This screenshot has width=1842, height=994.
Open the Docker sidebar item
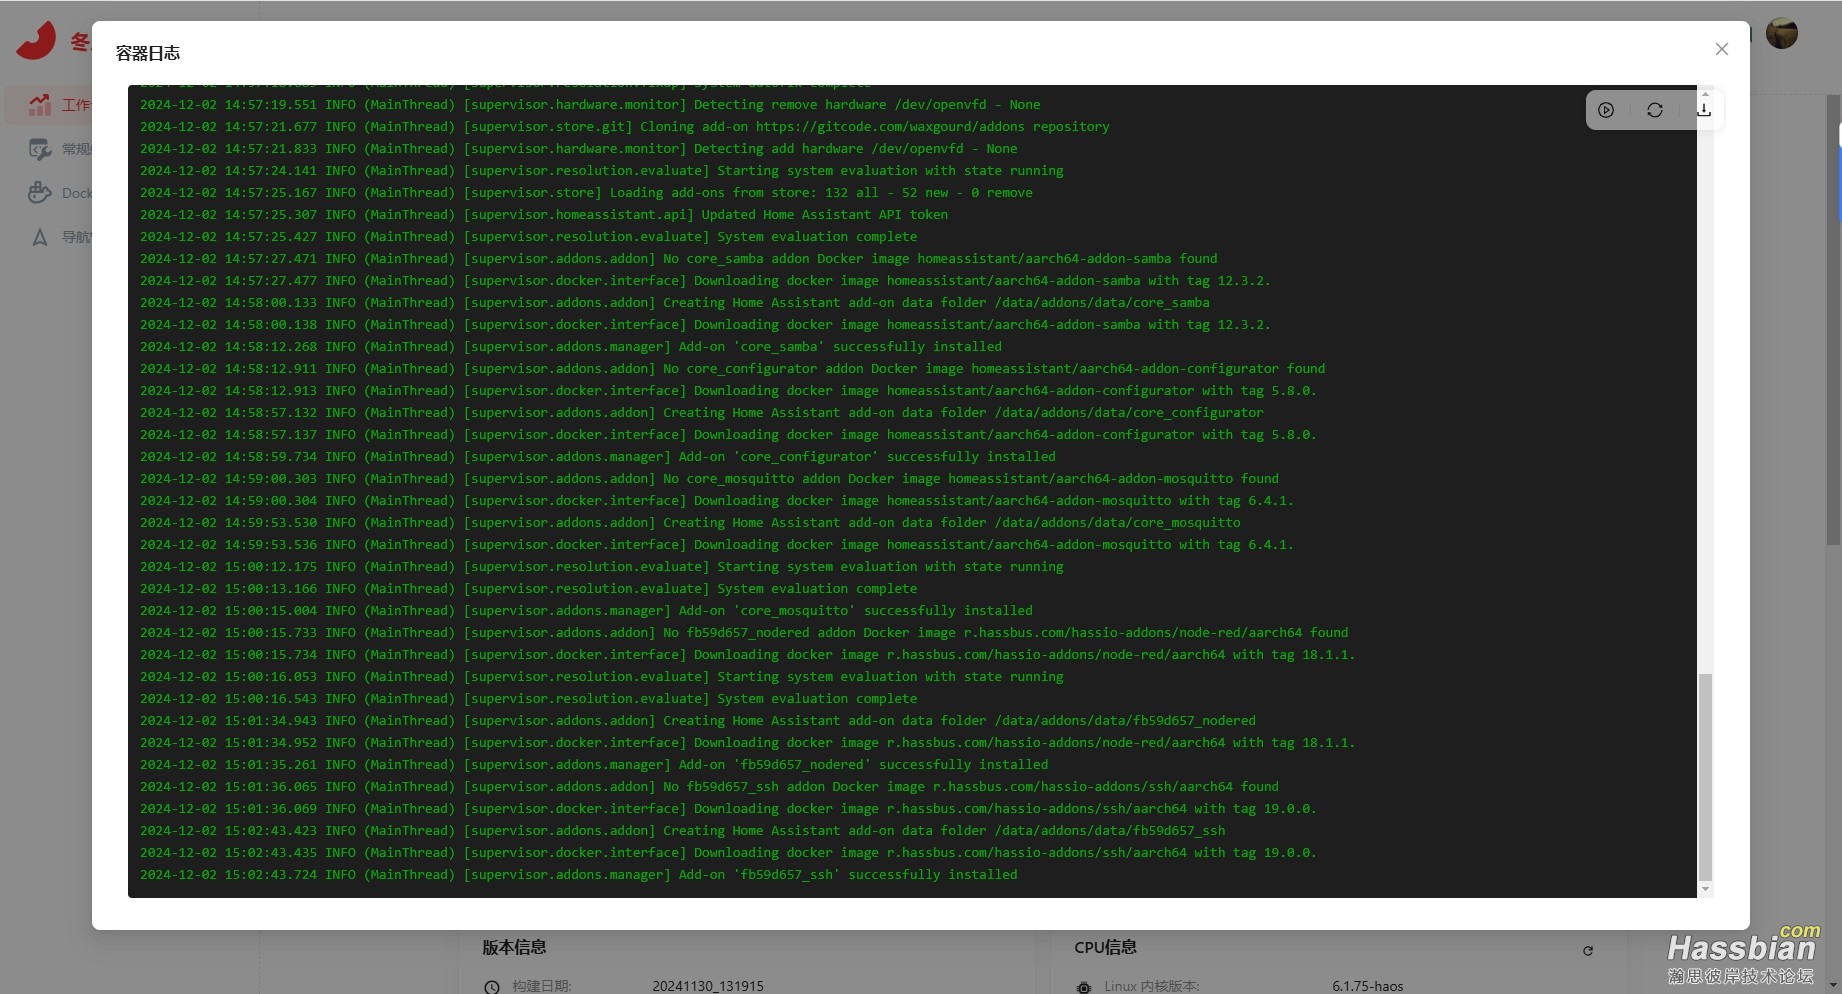coord(58,193)
